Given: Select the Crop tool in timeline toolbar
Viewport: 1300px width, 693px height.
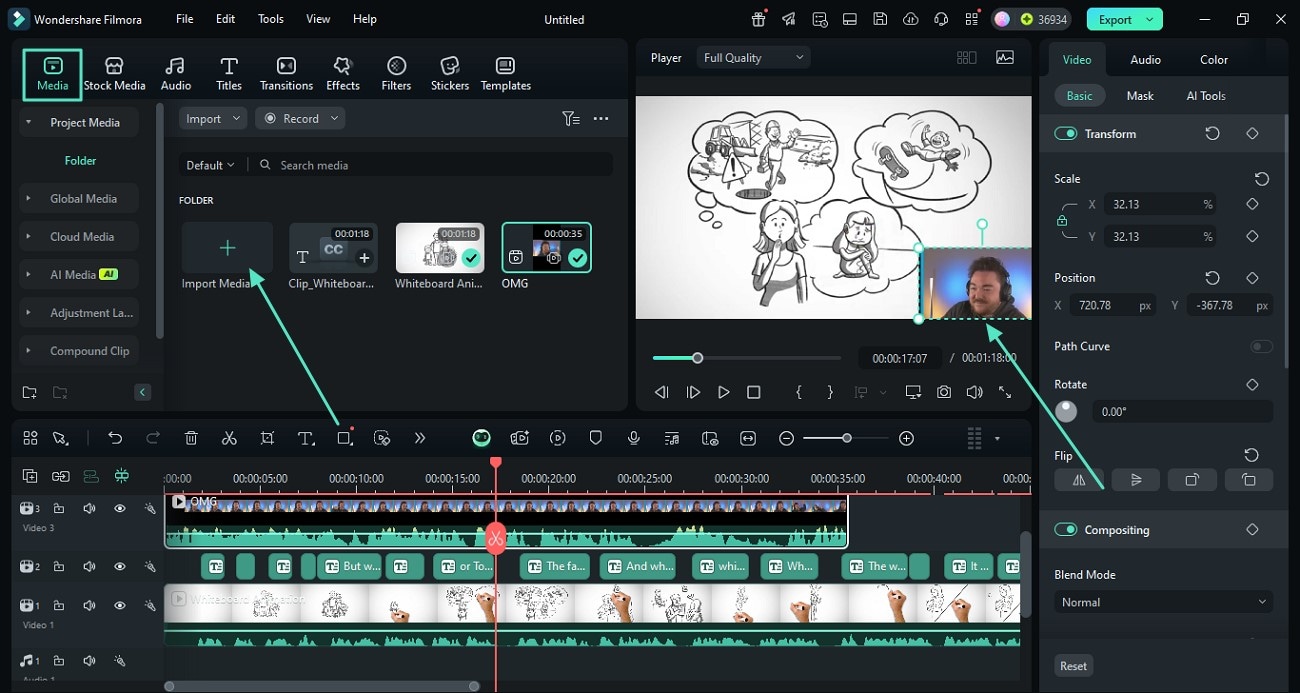Looking at the screenshot, I should point(267,438).
